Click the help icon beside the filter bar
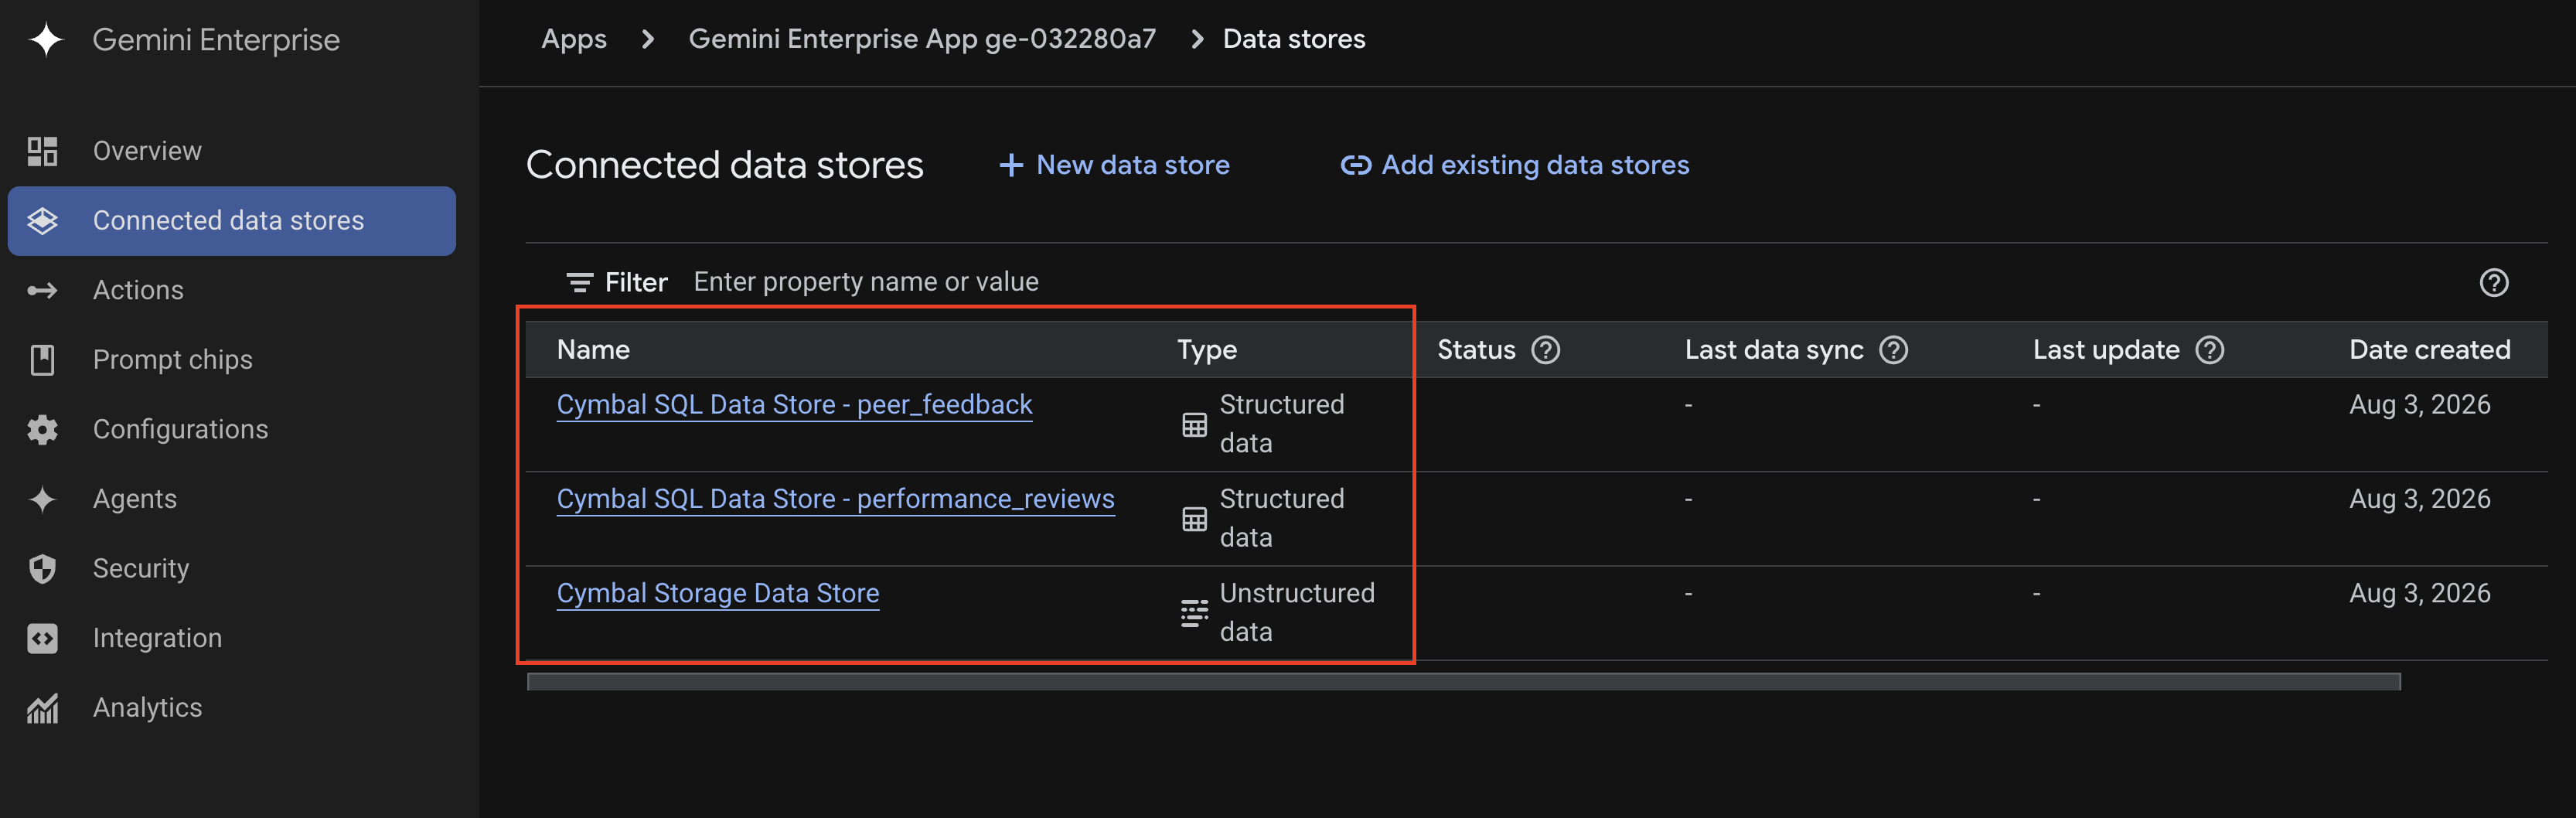Screen dimensions: 2576x818 pyautogui.click(x=2494, y=283)
